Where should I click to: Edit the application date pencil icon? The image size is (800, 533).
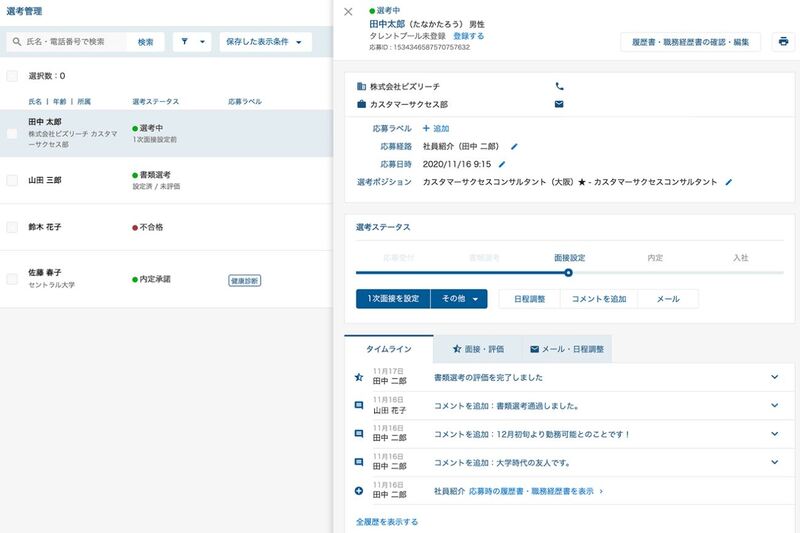pyautogui.click(x=502, y=164)
